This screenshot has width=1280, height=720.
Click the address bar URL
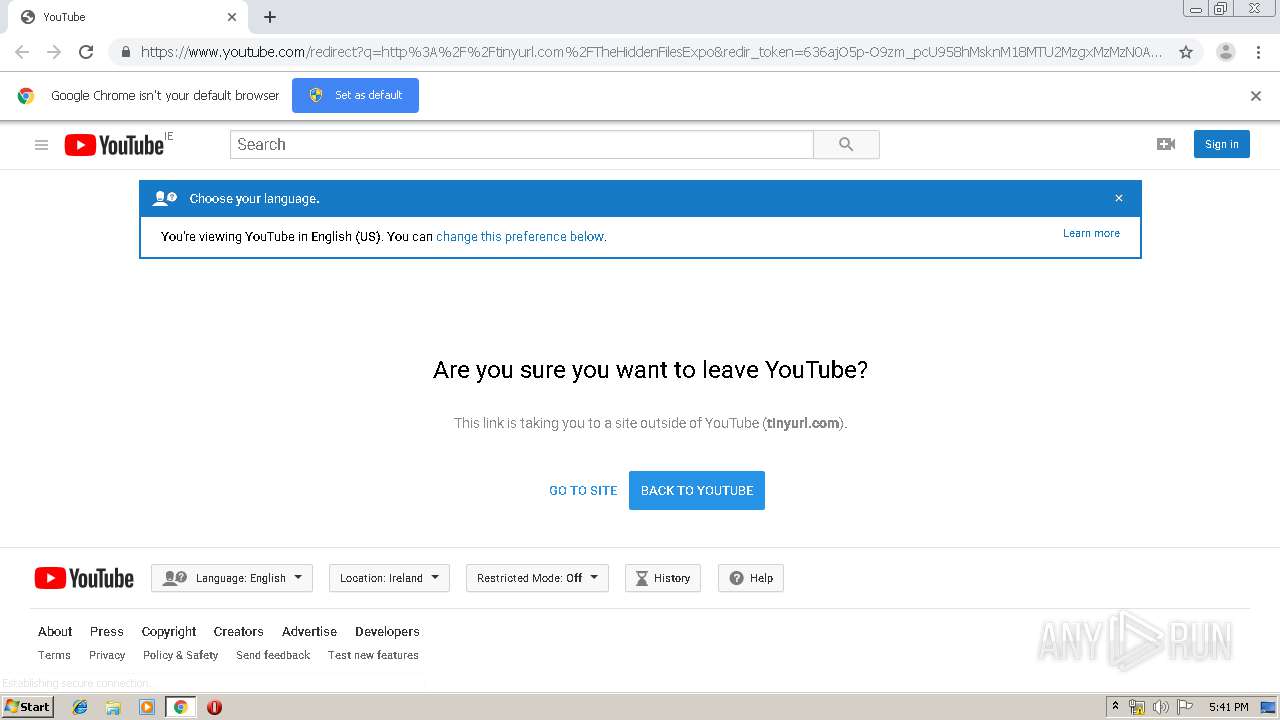point(651,52)
